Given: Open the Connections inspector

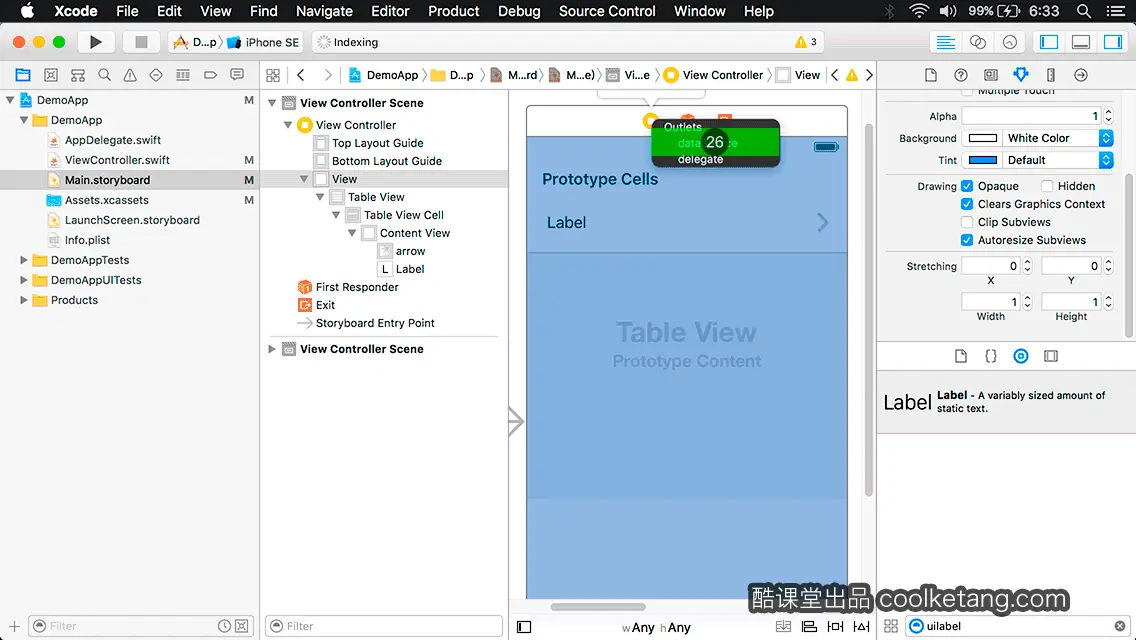Looking at the screenshot, I should point(1080,75).
